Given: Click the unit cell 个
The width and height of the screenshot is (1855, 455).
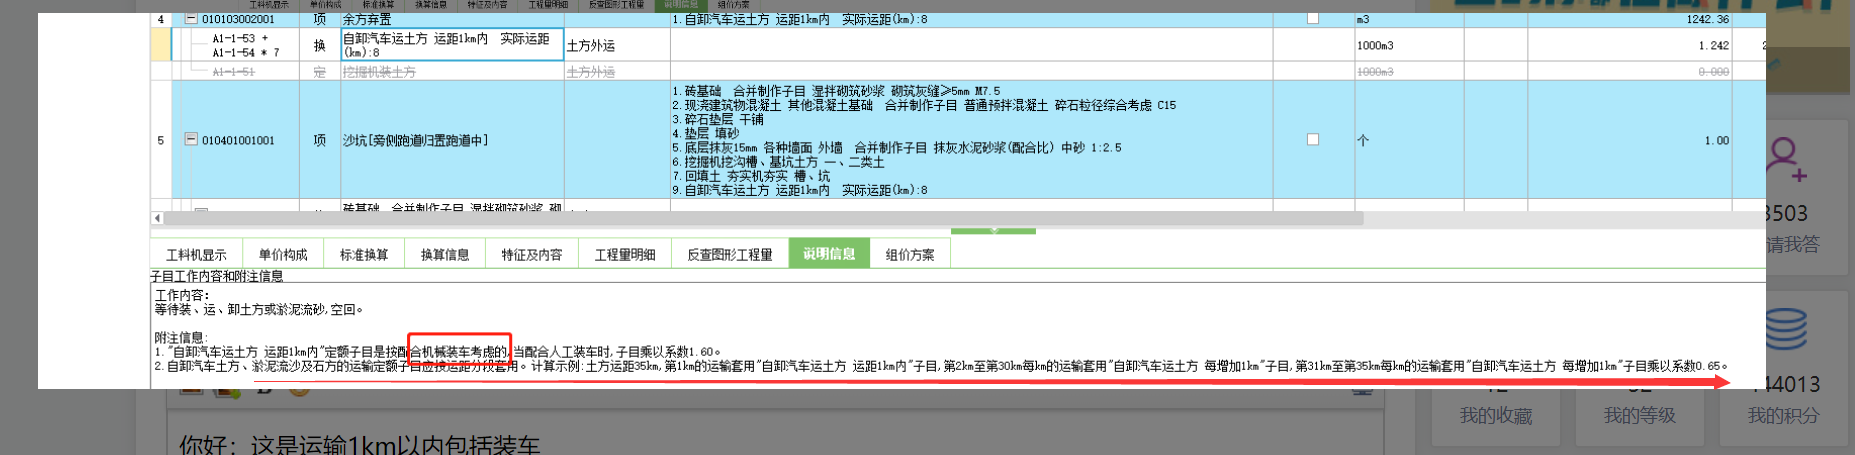Looking at the screenshot, I should click(x=1409, y=141).
